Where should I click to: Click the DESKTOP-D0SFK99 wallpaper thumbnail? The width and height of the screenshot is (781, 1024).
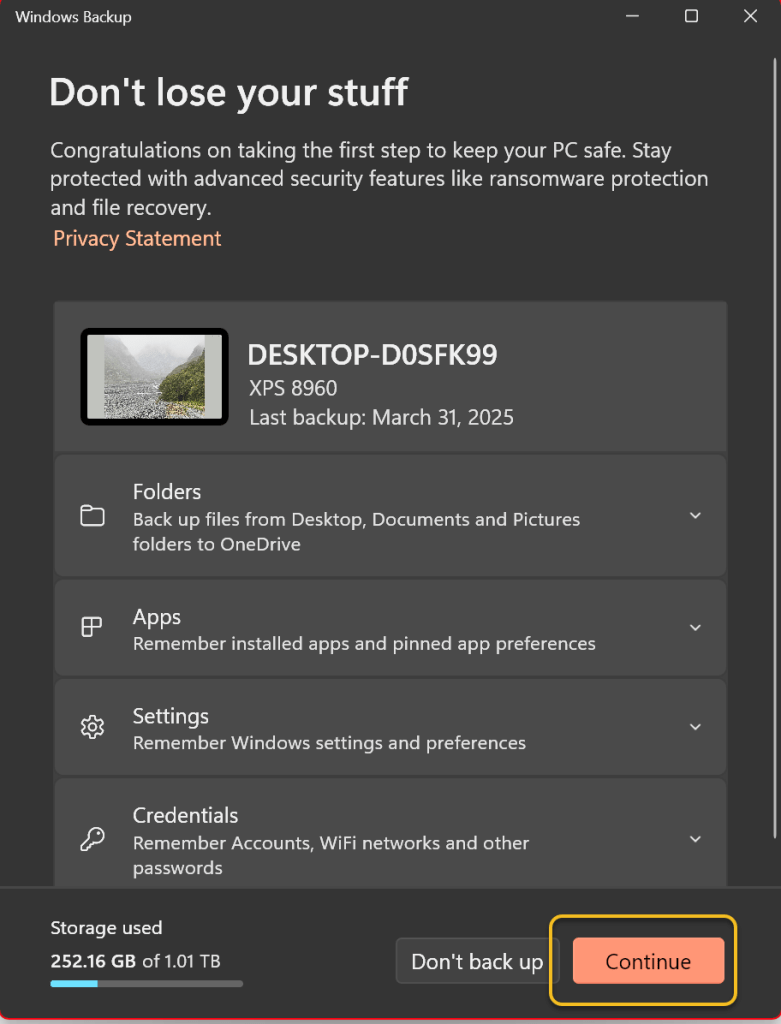154,376
